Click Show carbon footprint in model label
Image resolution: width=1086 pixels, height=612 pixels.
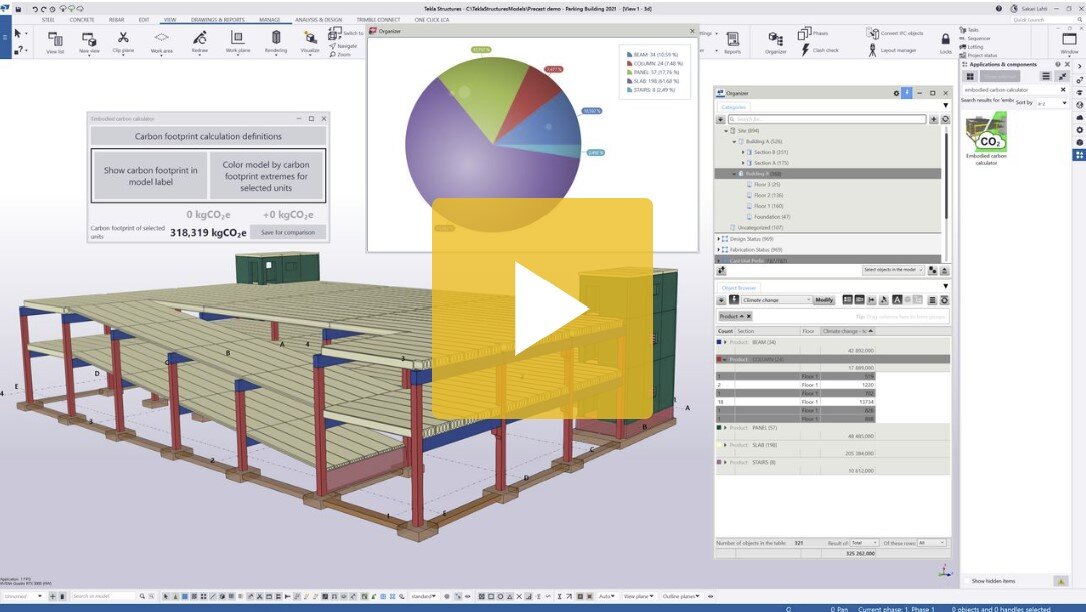click(x=150, y=176)
